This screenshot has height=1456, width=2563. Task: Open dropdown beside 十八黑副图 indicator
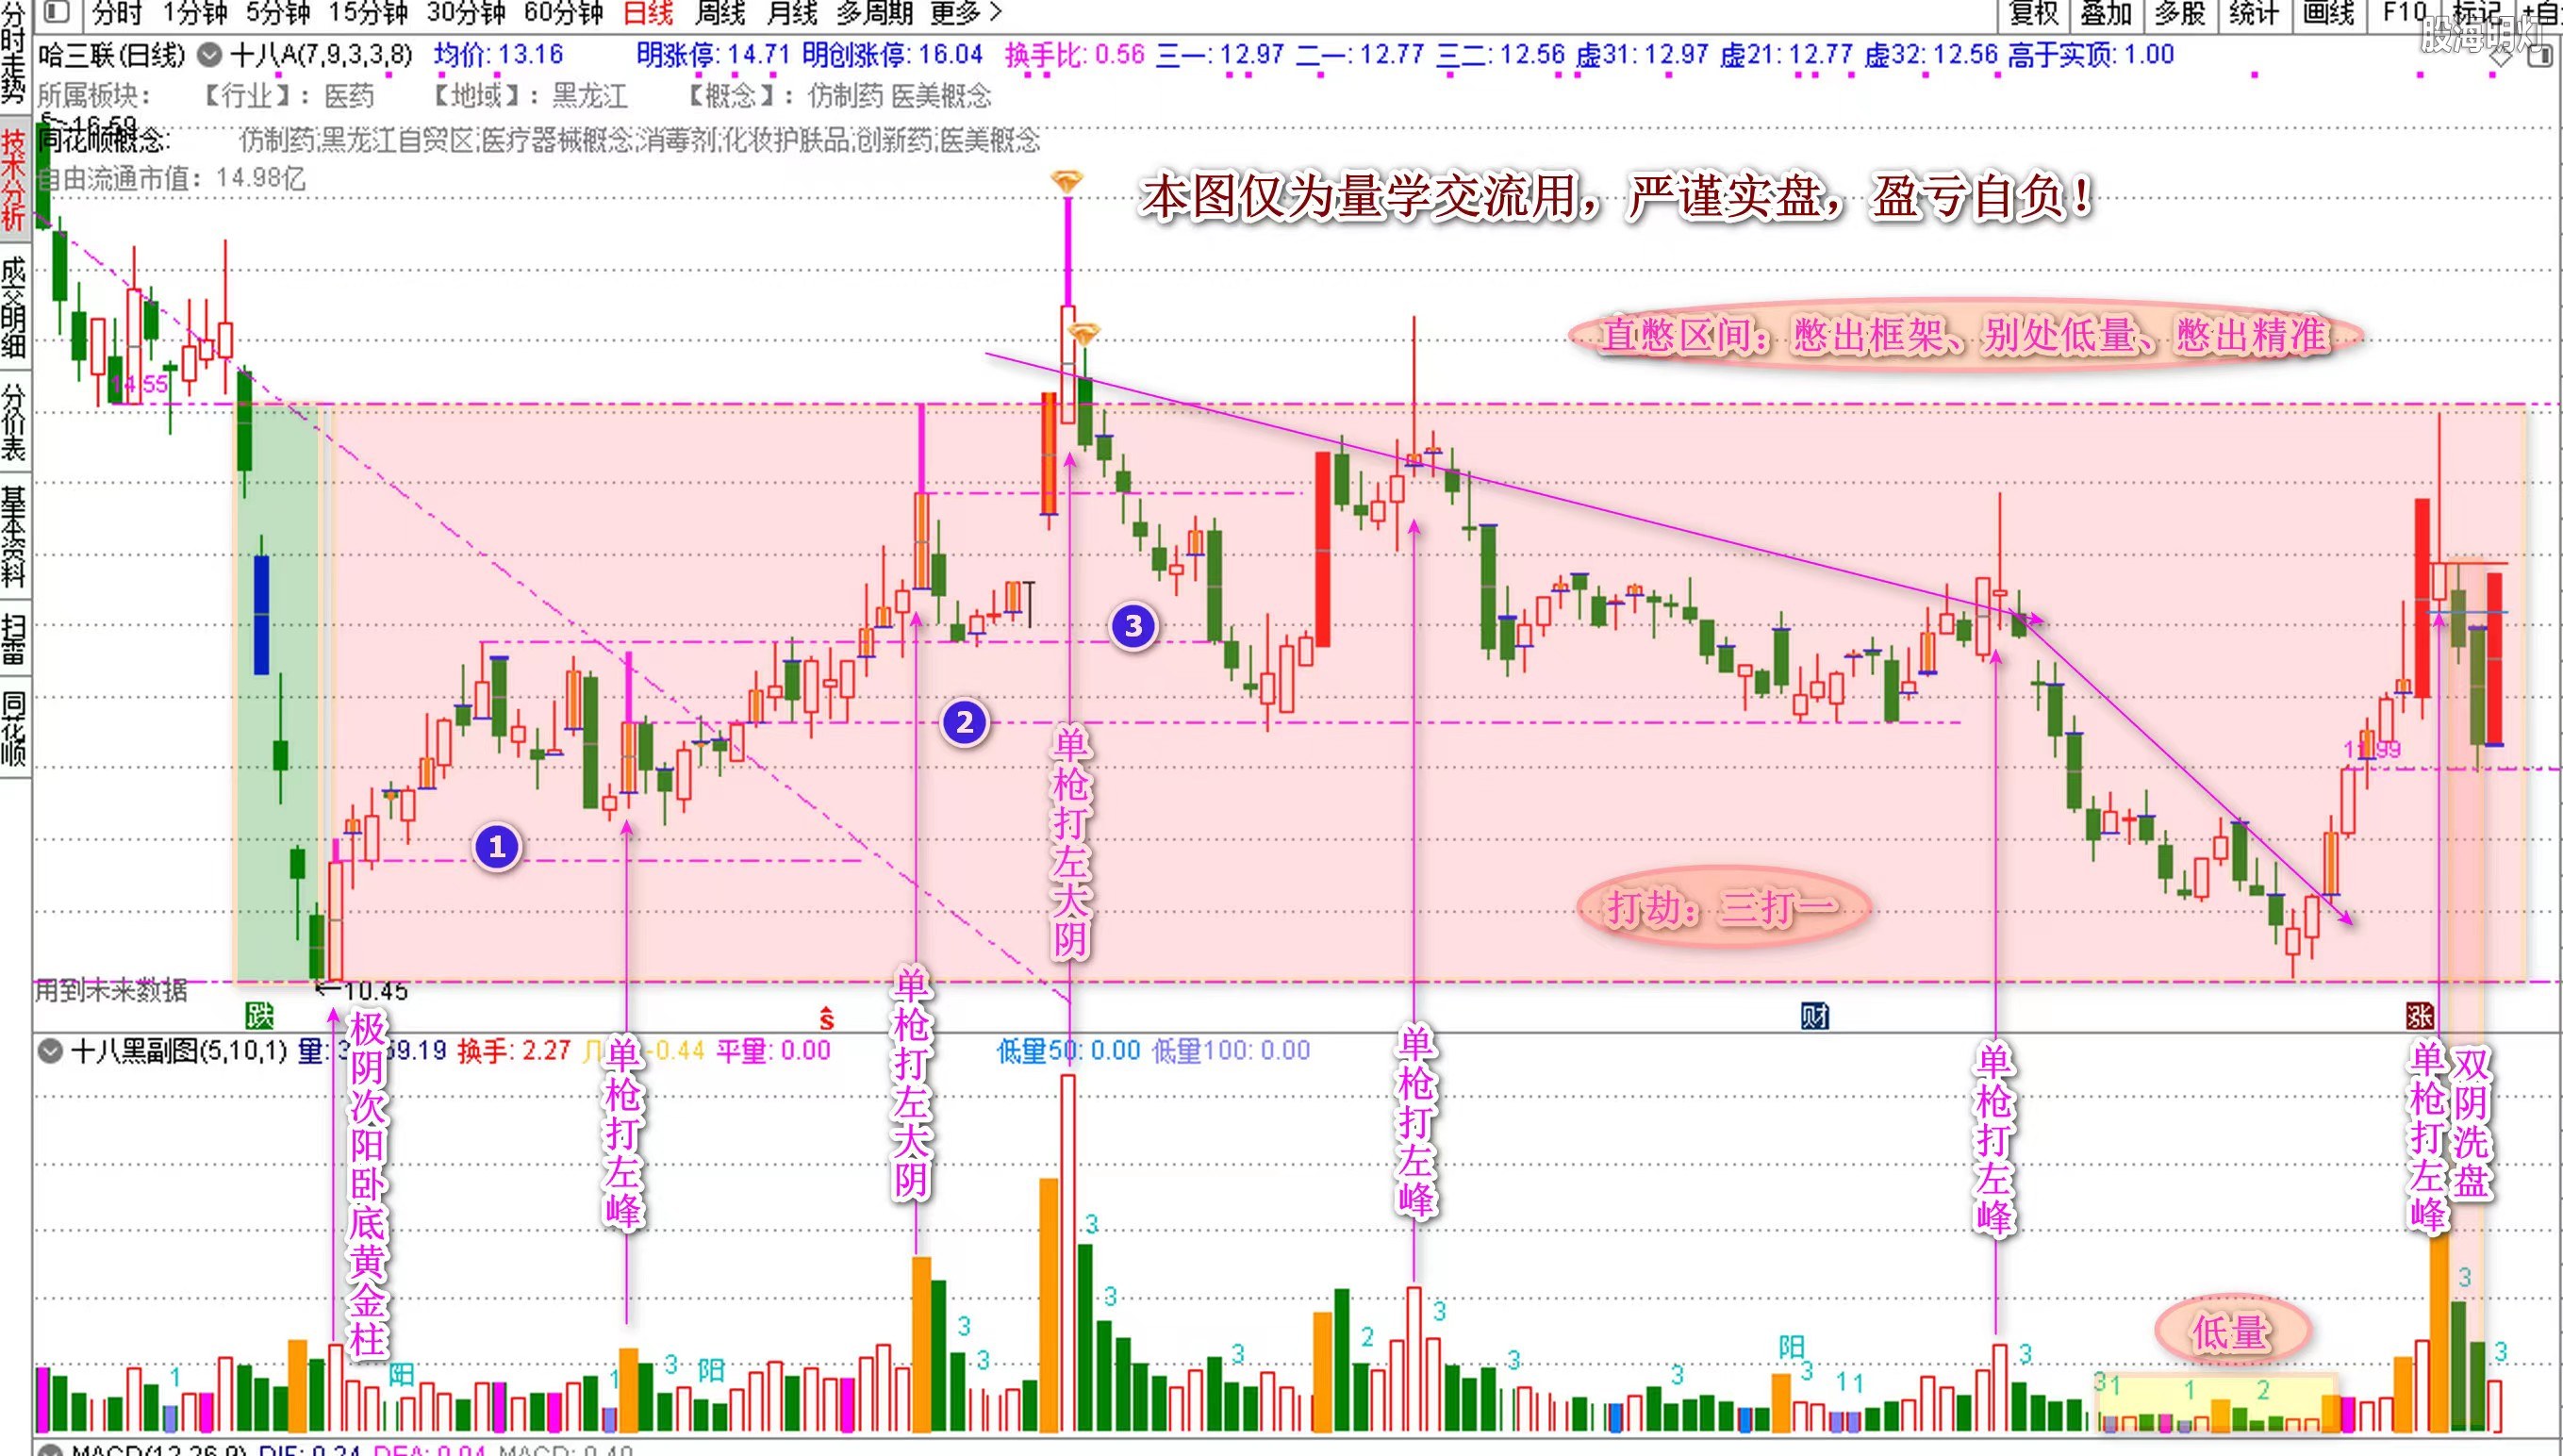pyautogui.click(x=50, y=1051)
